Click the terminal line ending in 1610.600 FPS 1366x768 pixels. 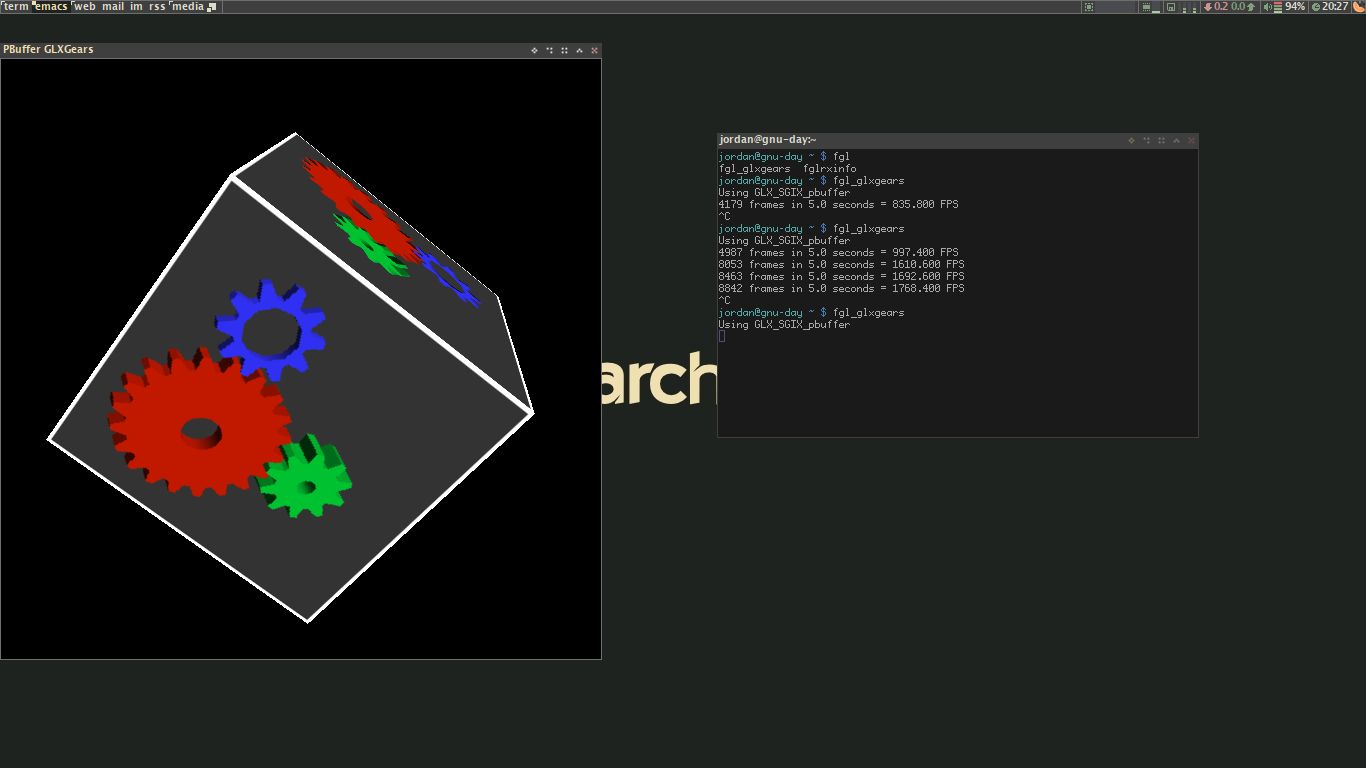click(841, 265)
